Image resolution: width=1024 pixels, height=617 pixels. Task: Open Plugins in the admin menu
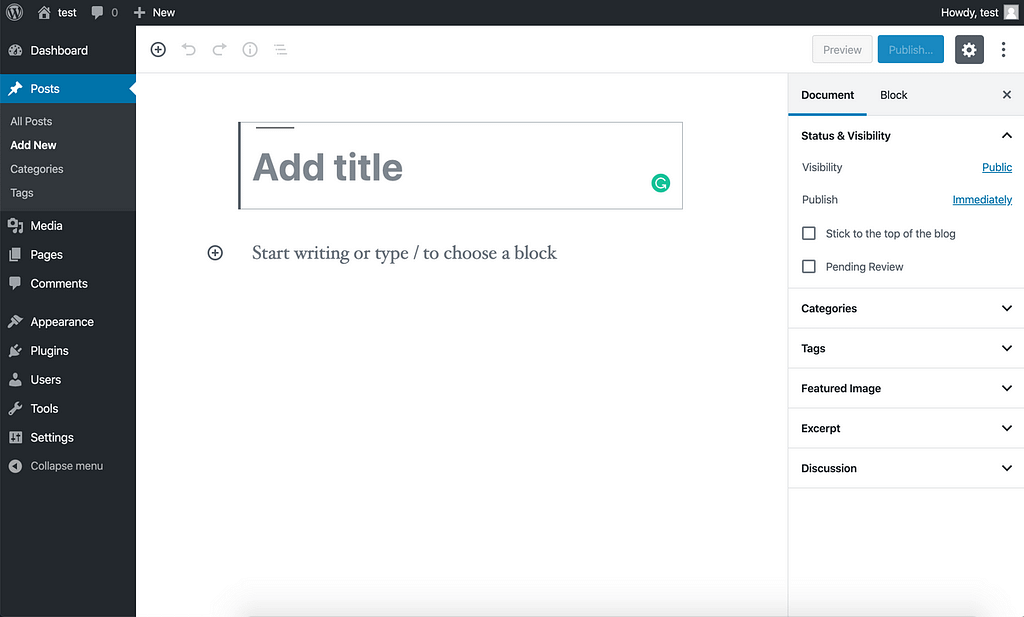[x=68, y=351]
